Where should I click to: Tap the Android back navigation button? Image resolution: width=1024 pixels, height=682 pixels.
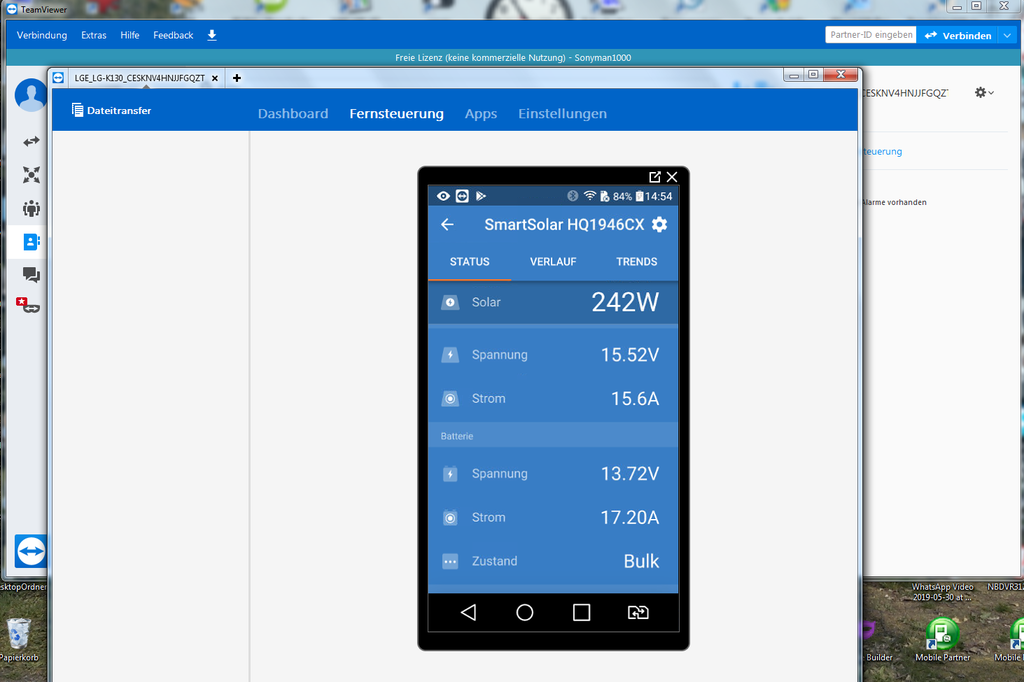pyautogui.click(x=468, y=612)
